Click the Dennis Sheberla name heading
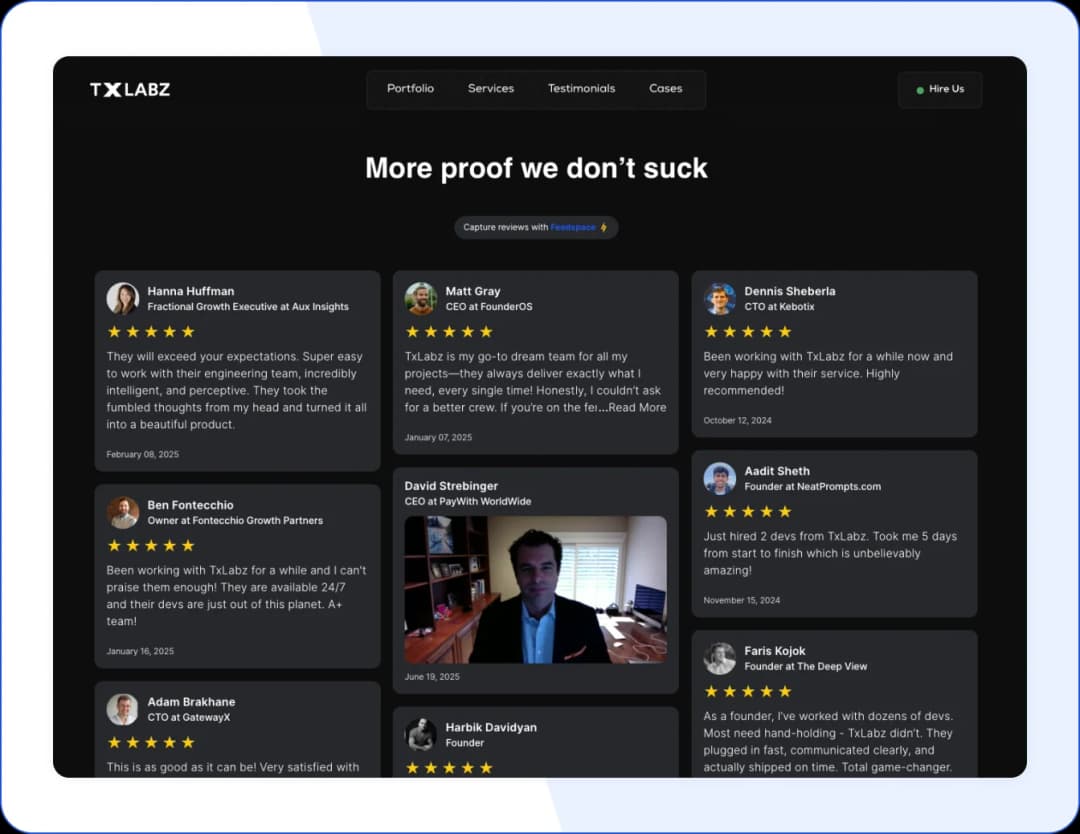The height and width of the screenshot is (834, 1080). [789, 292]
